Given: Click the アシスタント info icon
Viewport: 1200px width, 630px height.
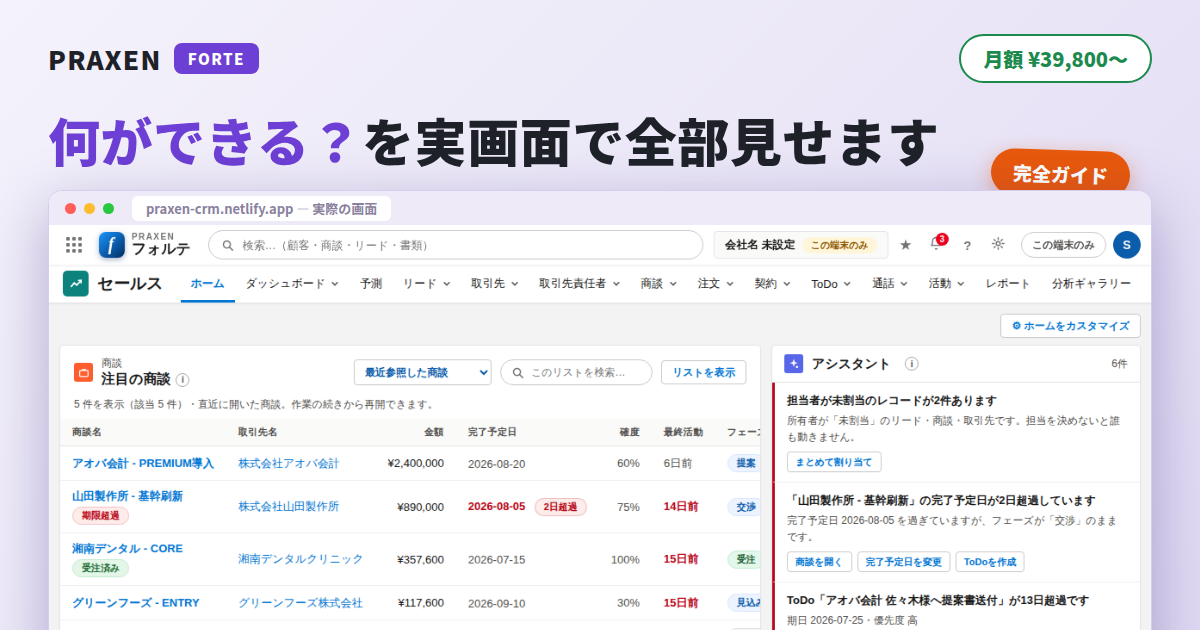Looking at the screenshot, I should (912, 364).
